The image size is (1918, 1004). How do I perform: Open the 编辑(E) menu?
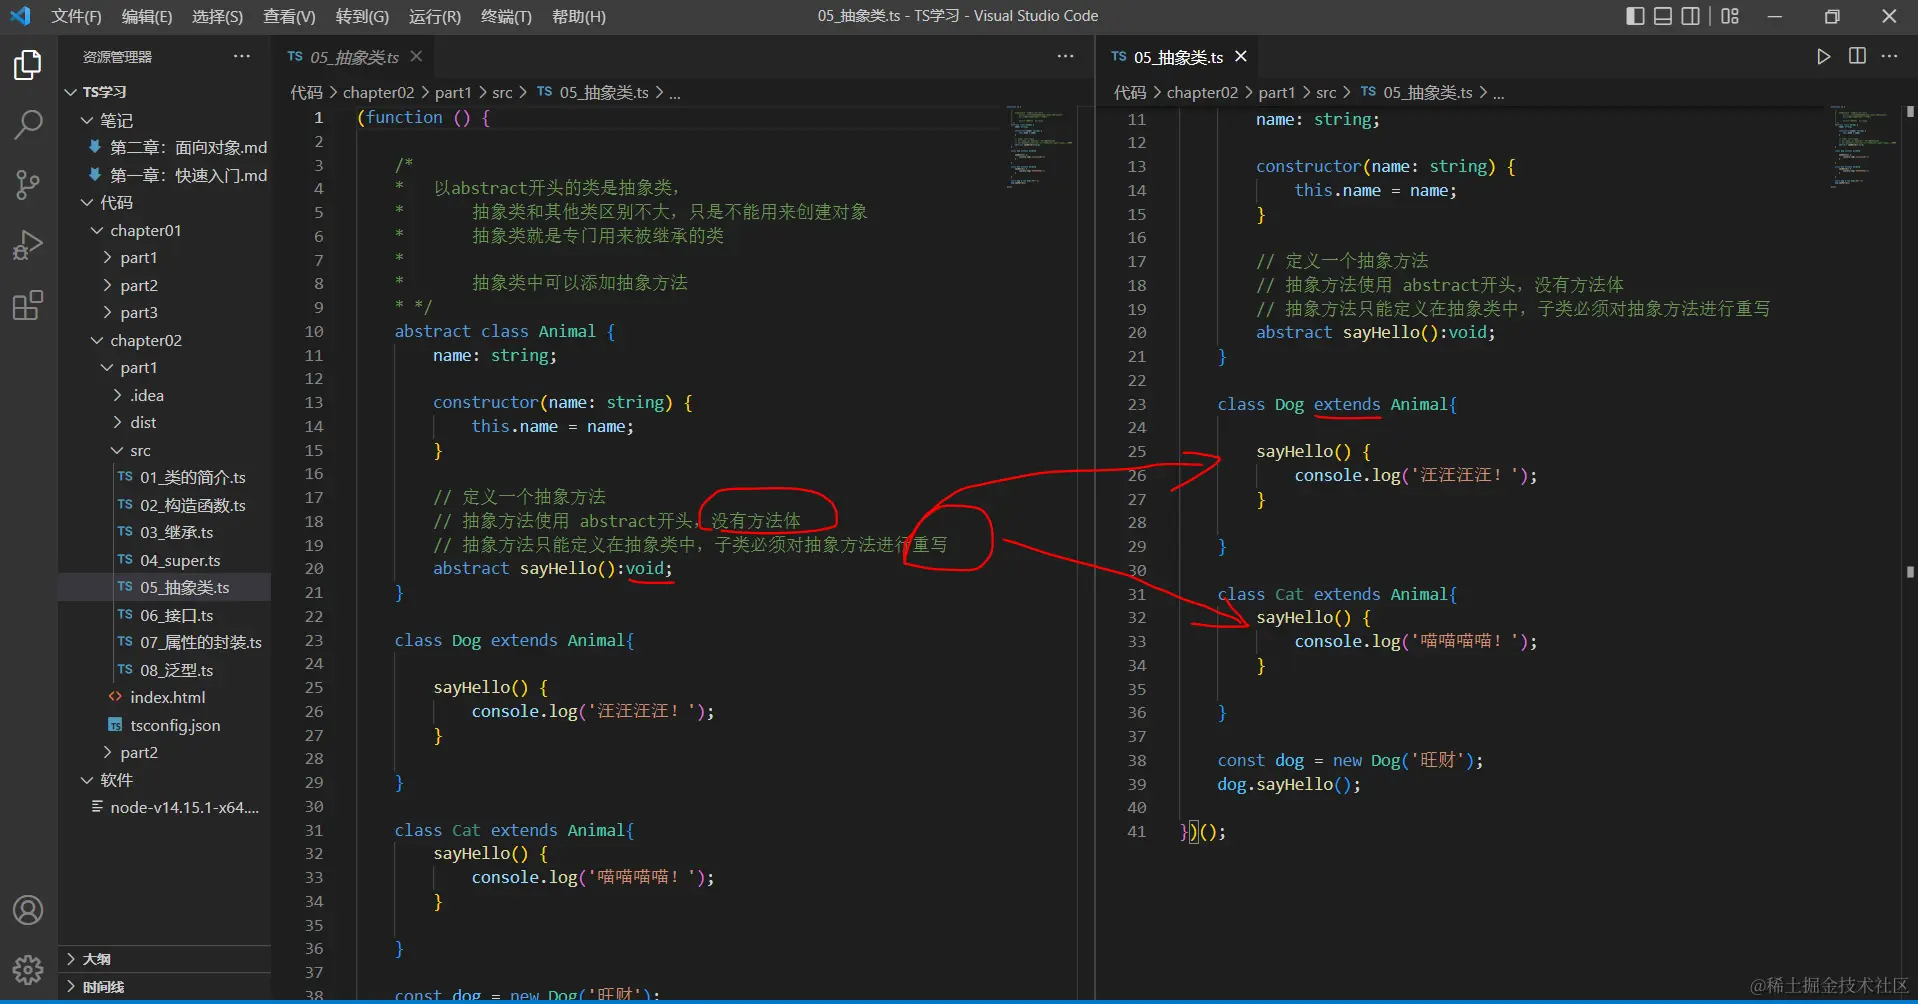147,16
